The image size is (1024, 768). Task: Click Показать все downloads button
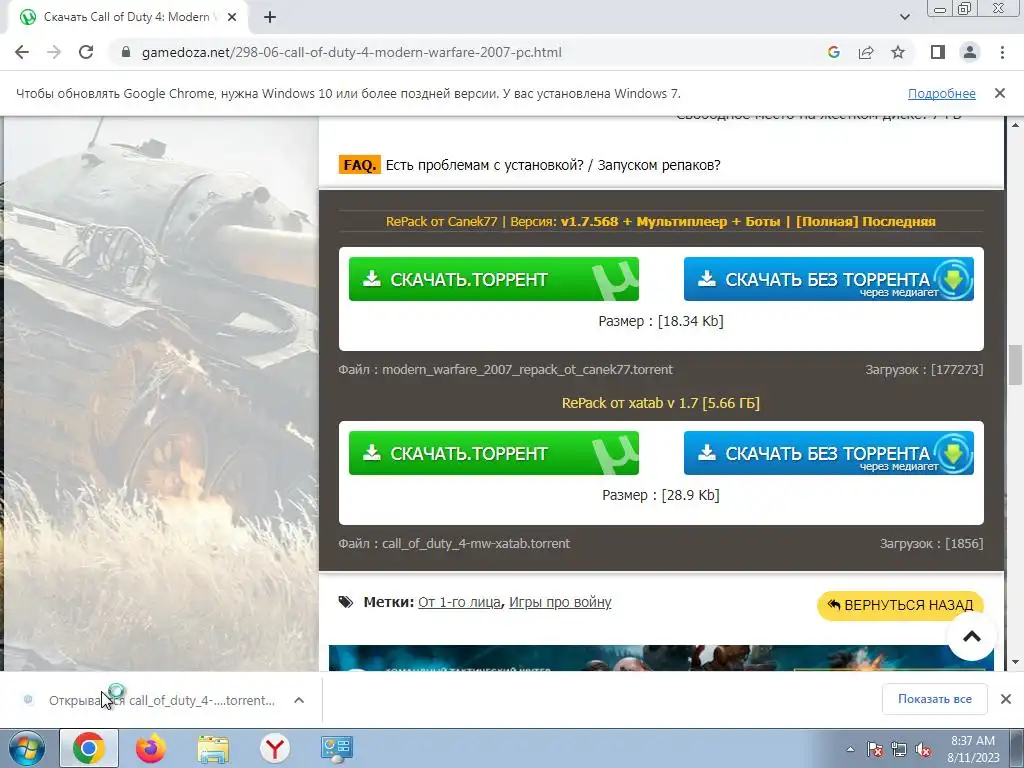coord(935,699)
